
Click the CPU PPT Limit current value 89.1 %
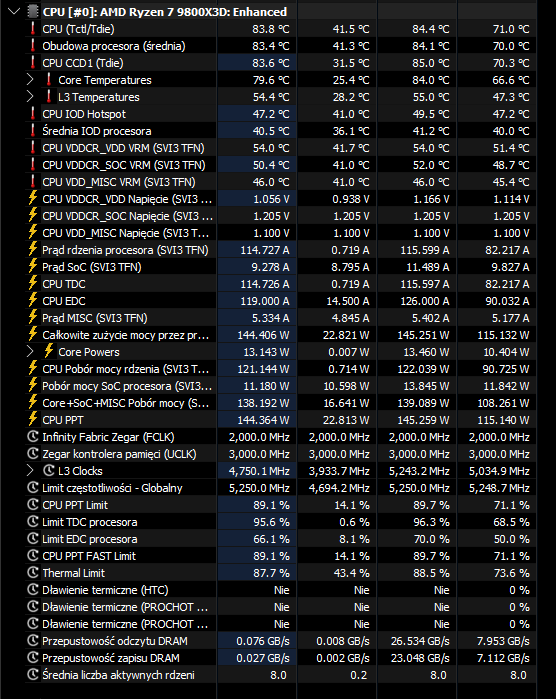pos(271,505)
